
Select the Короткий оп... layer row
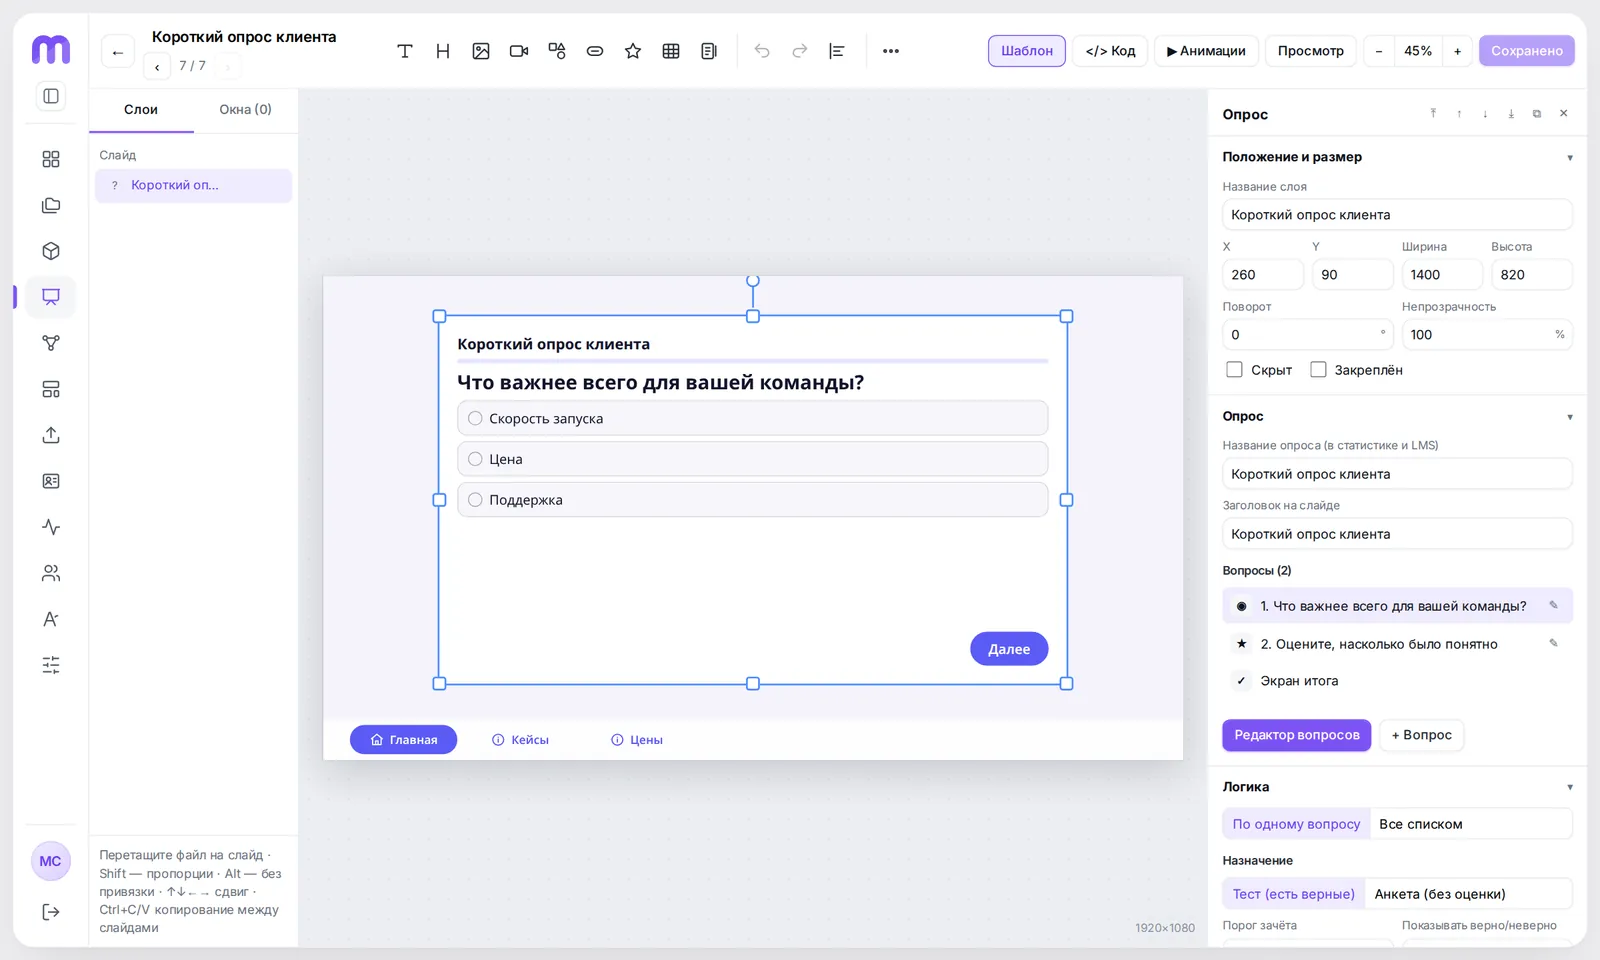coord(193,186)
